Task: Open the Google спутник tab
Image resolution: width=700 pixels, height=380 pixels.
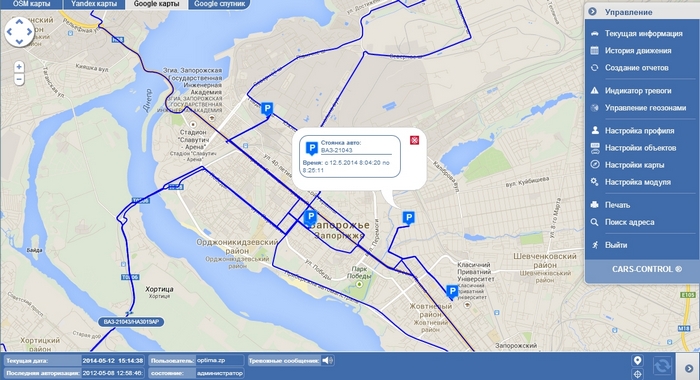Action: click(x=219, y=4)
